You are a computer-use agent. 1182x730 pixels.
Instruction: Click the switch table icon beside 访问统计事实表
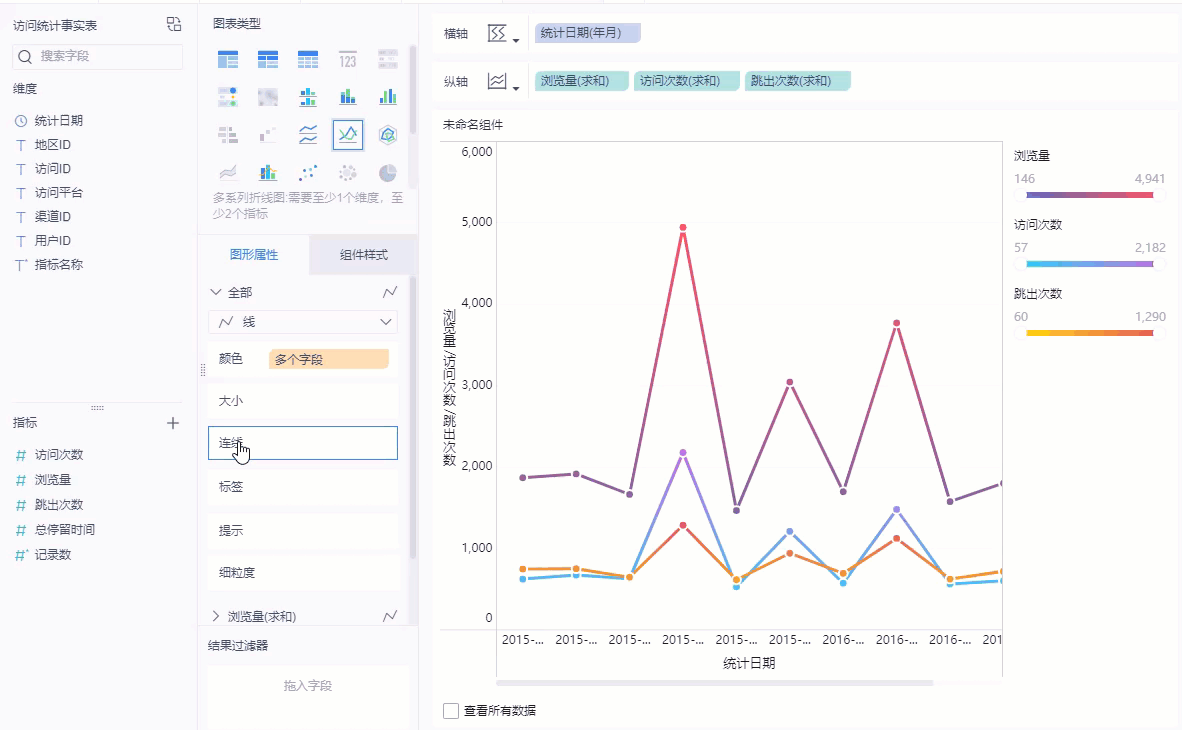tap(174, 25)
